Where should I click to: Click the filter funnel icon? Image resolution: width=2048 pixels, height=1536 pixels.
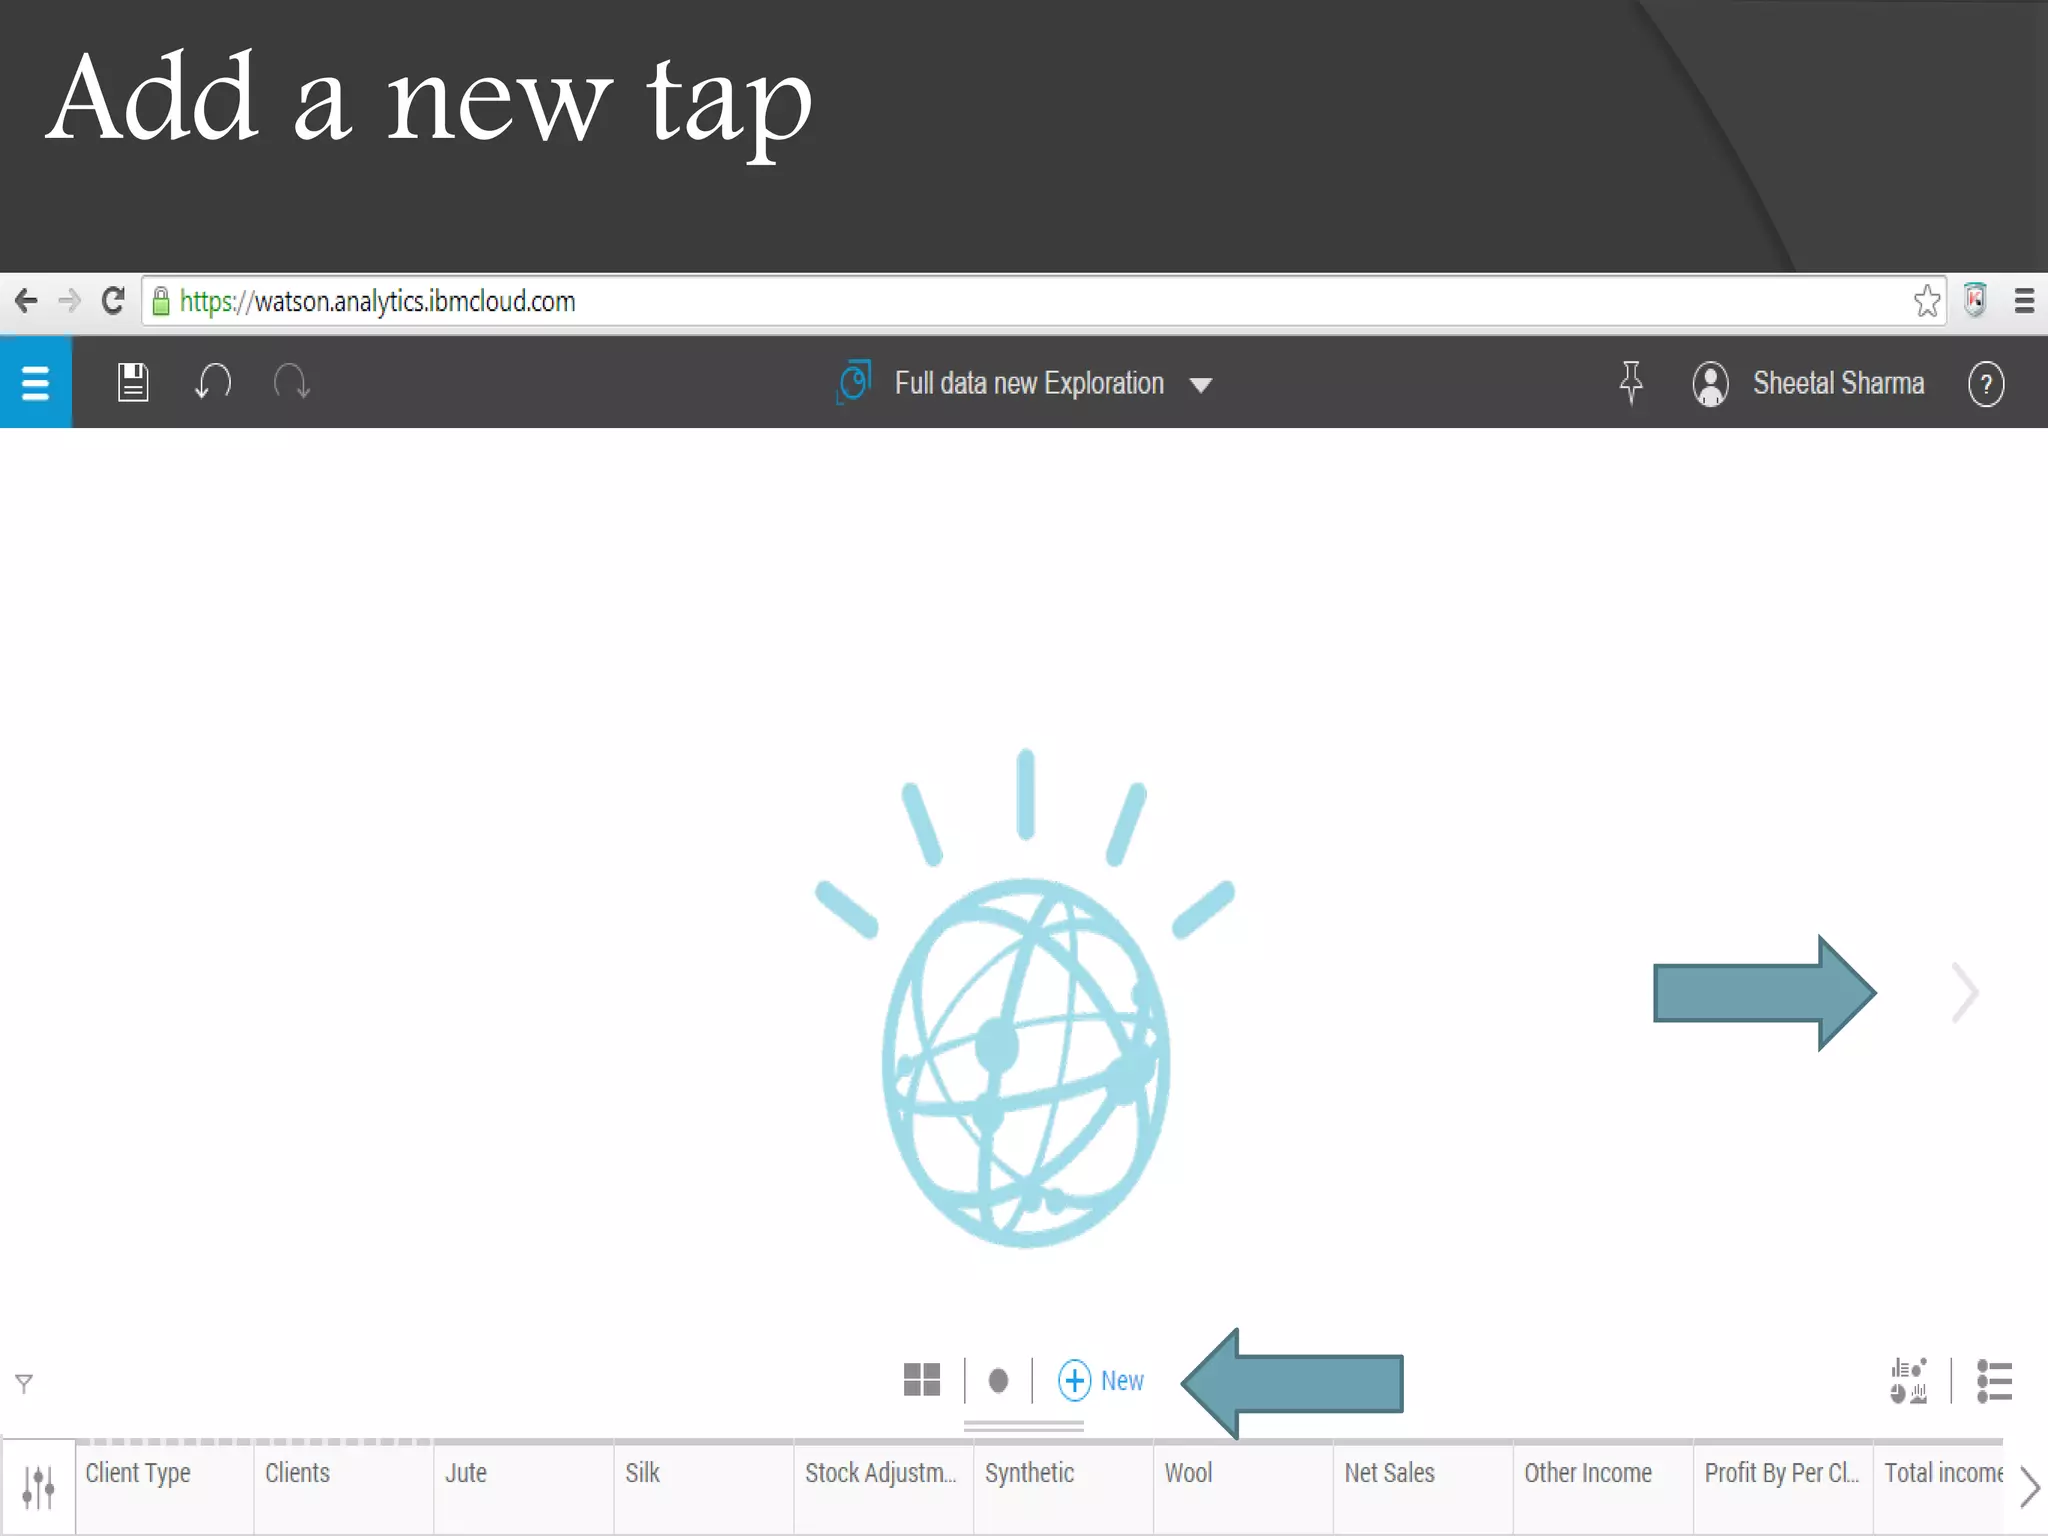[x=24, y=1383]
